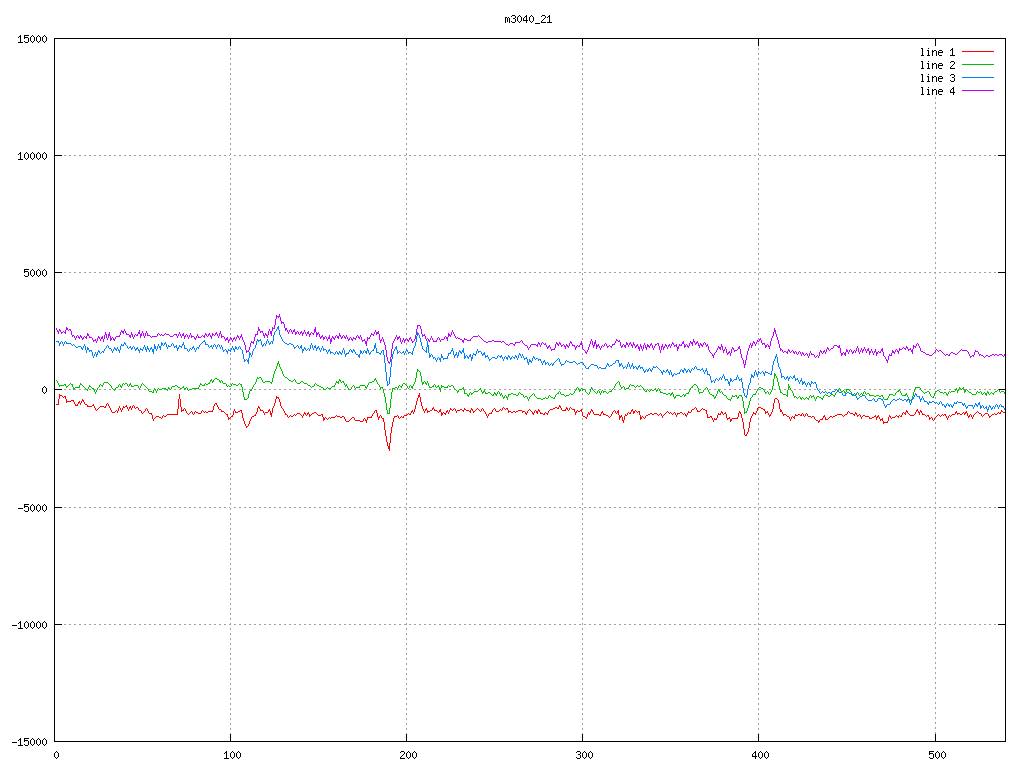Viewport: 1024px width, 768px height.
Task: Click the y-axis label 10000
Action: click(x=33, y=156)
